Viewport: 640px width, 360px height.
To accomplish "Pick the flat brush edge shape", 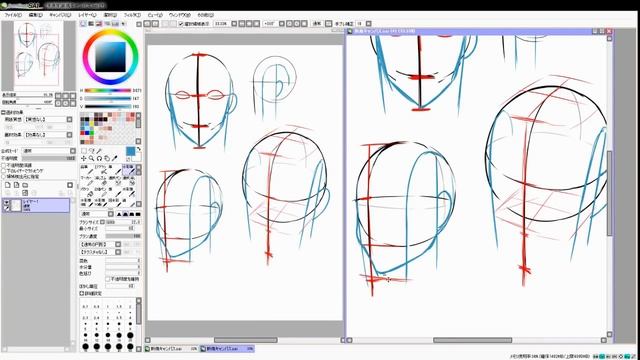I will 138,214.
